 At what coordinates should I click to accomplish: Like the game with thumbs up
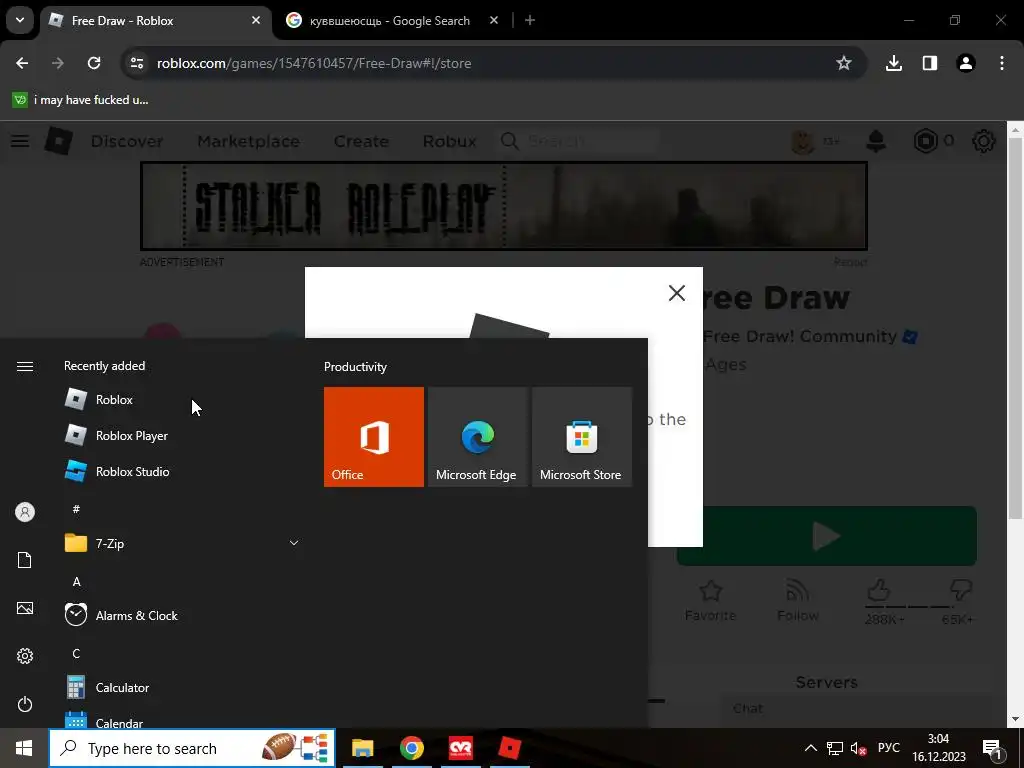(879, 591)
